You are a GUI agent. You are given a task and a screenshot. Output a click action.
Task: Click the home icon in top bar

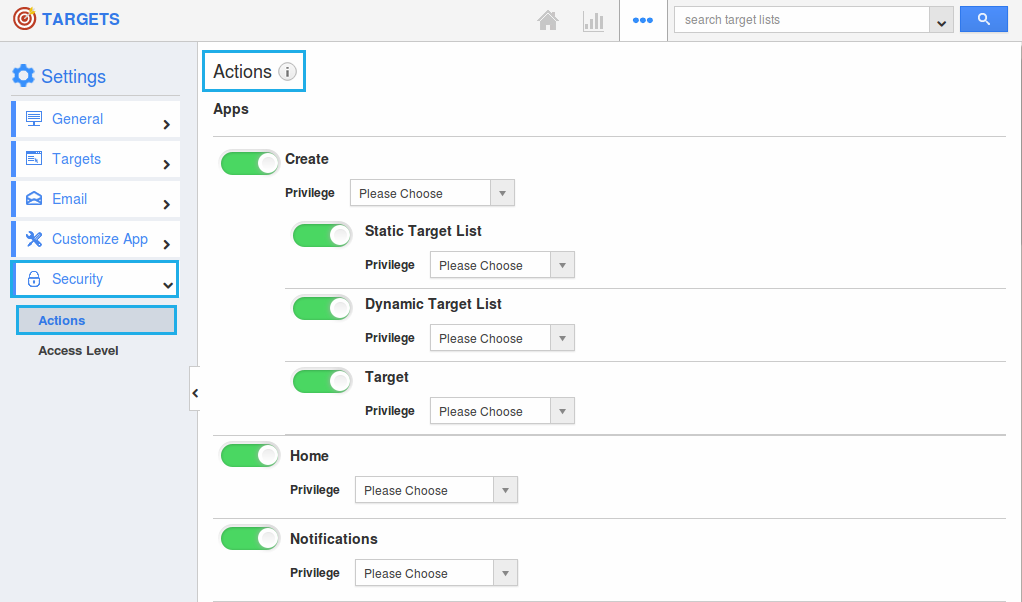coord(547,20)
